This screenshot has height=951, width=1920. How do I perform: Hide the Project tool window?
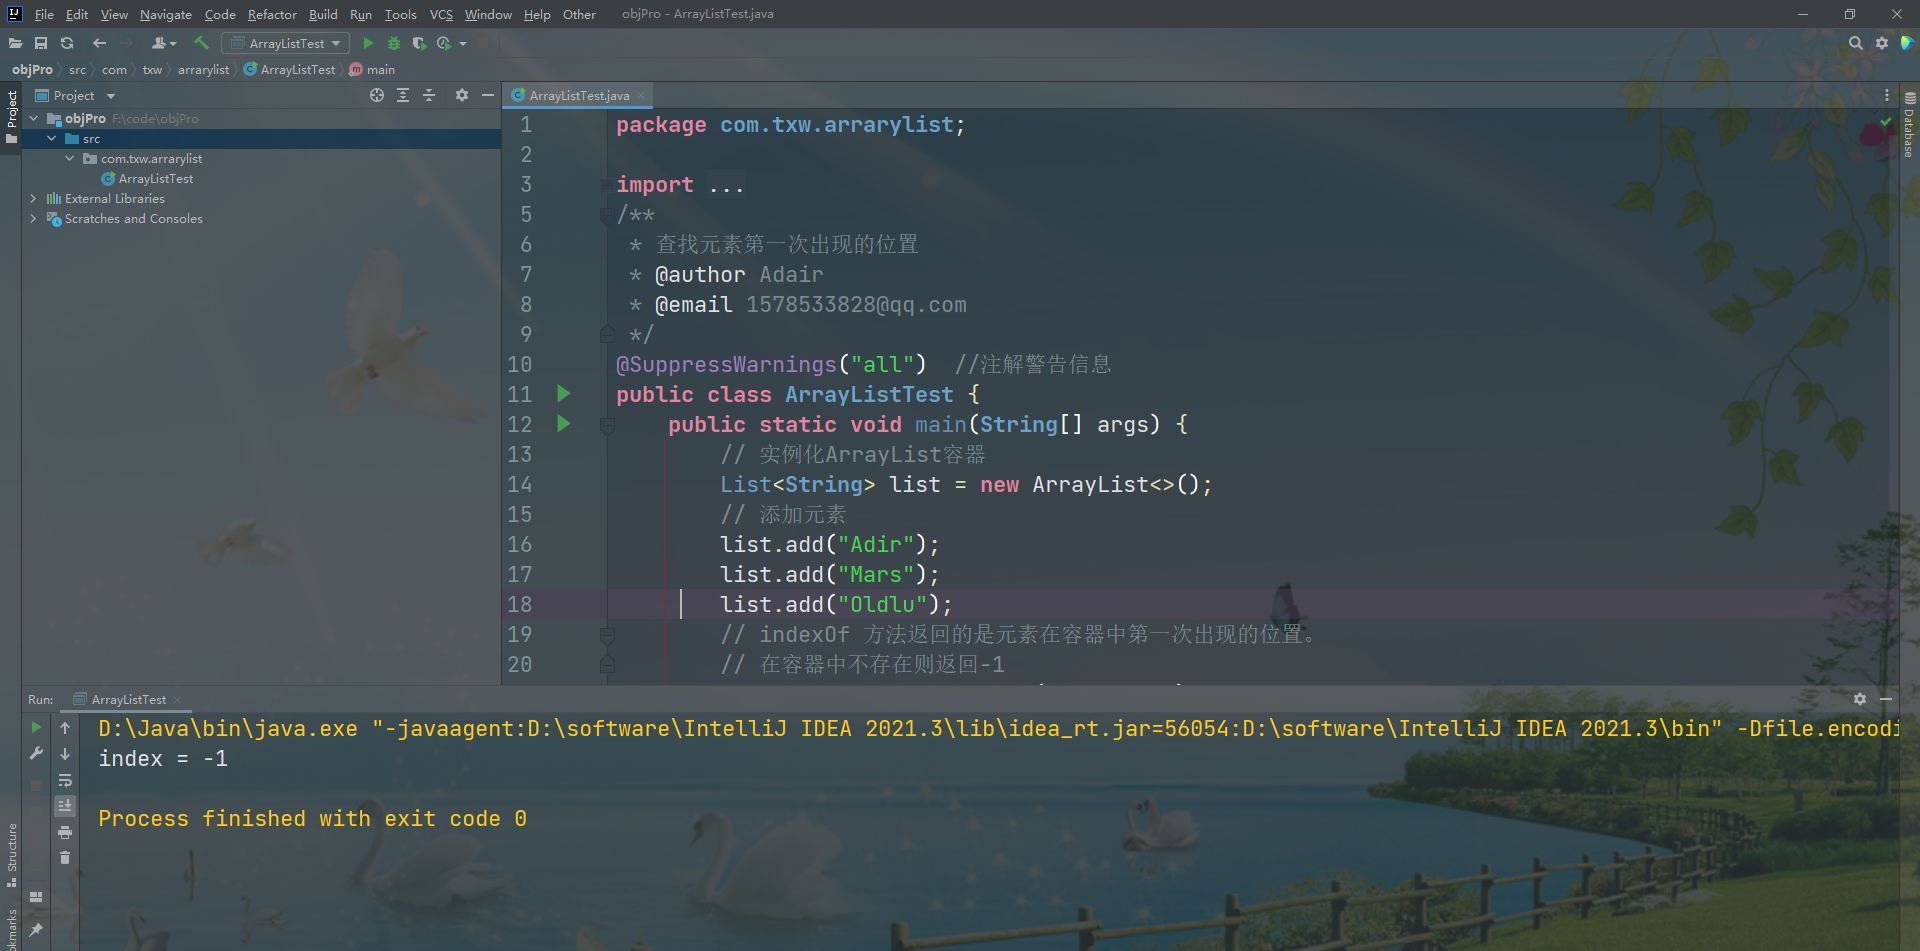click(488, 95)
